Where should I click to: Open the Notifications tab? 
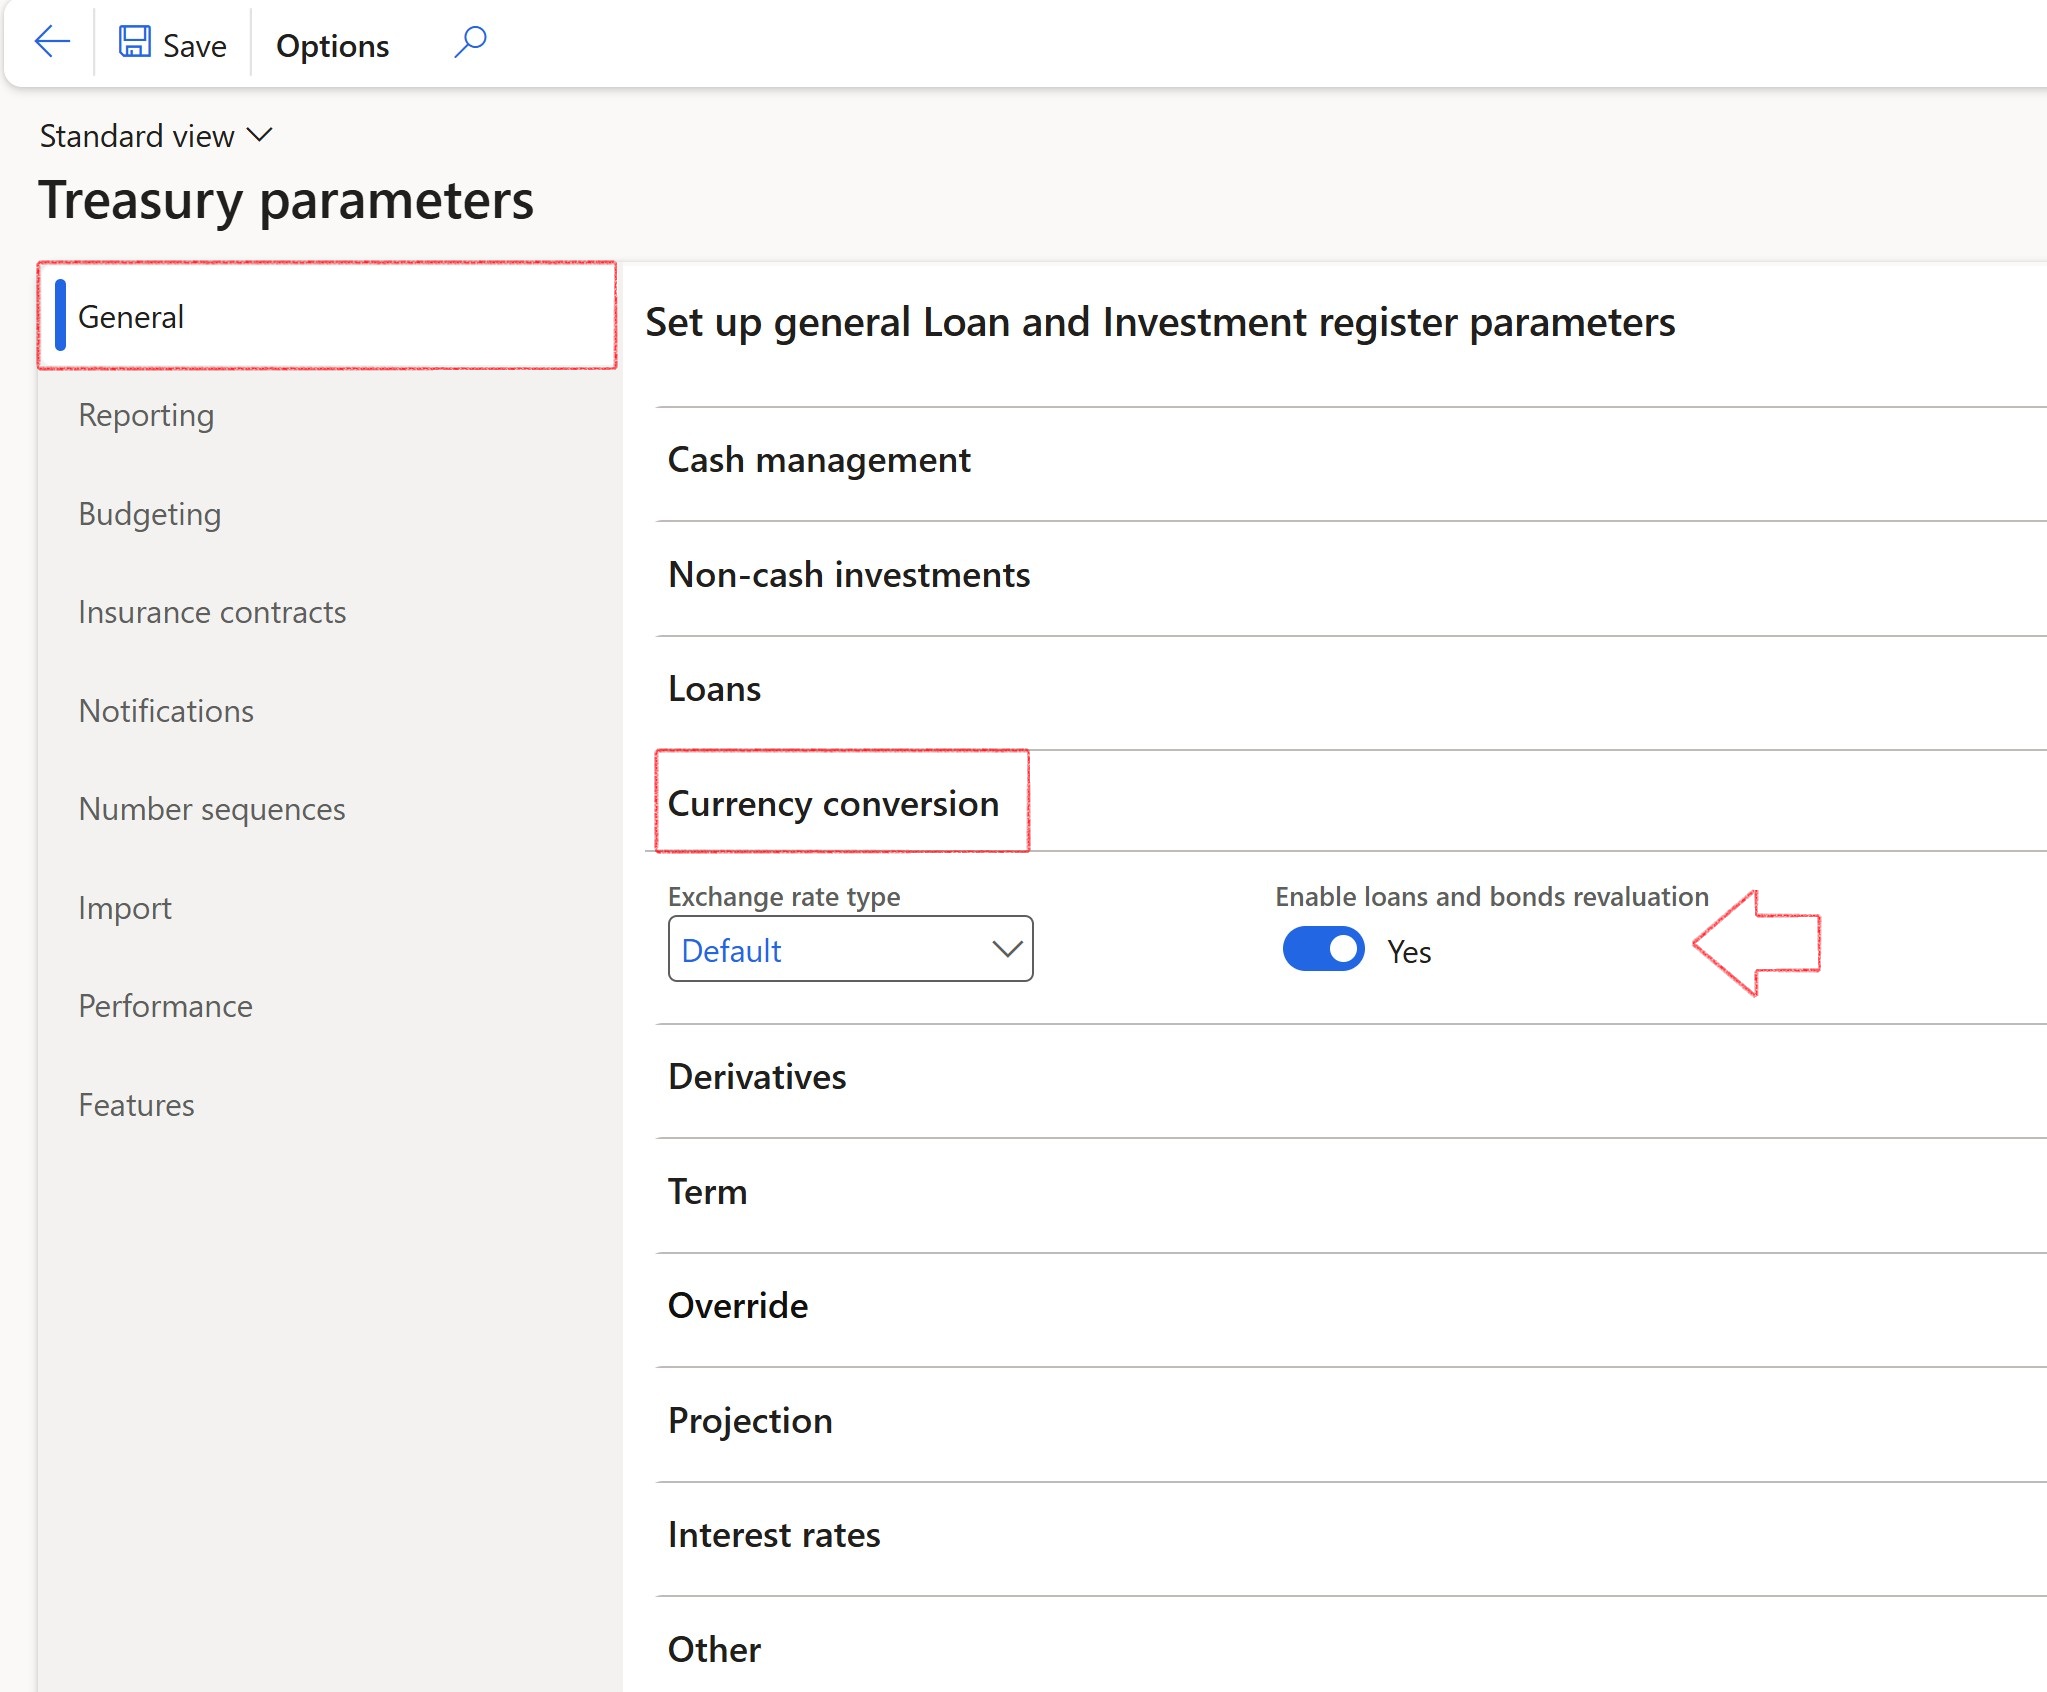[x=166, y=710]
